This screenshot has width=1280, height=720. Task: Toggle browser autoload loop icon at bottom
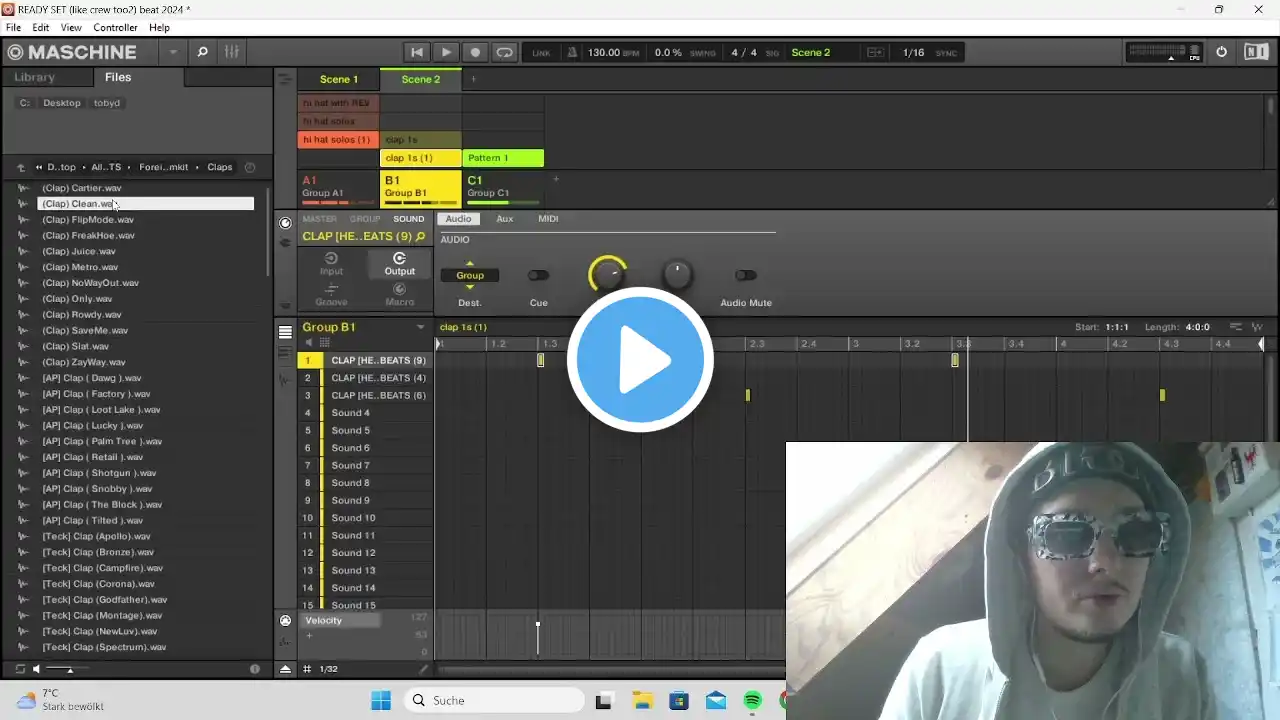pos(20,669)
